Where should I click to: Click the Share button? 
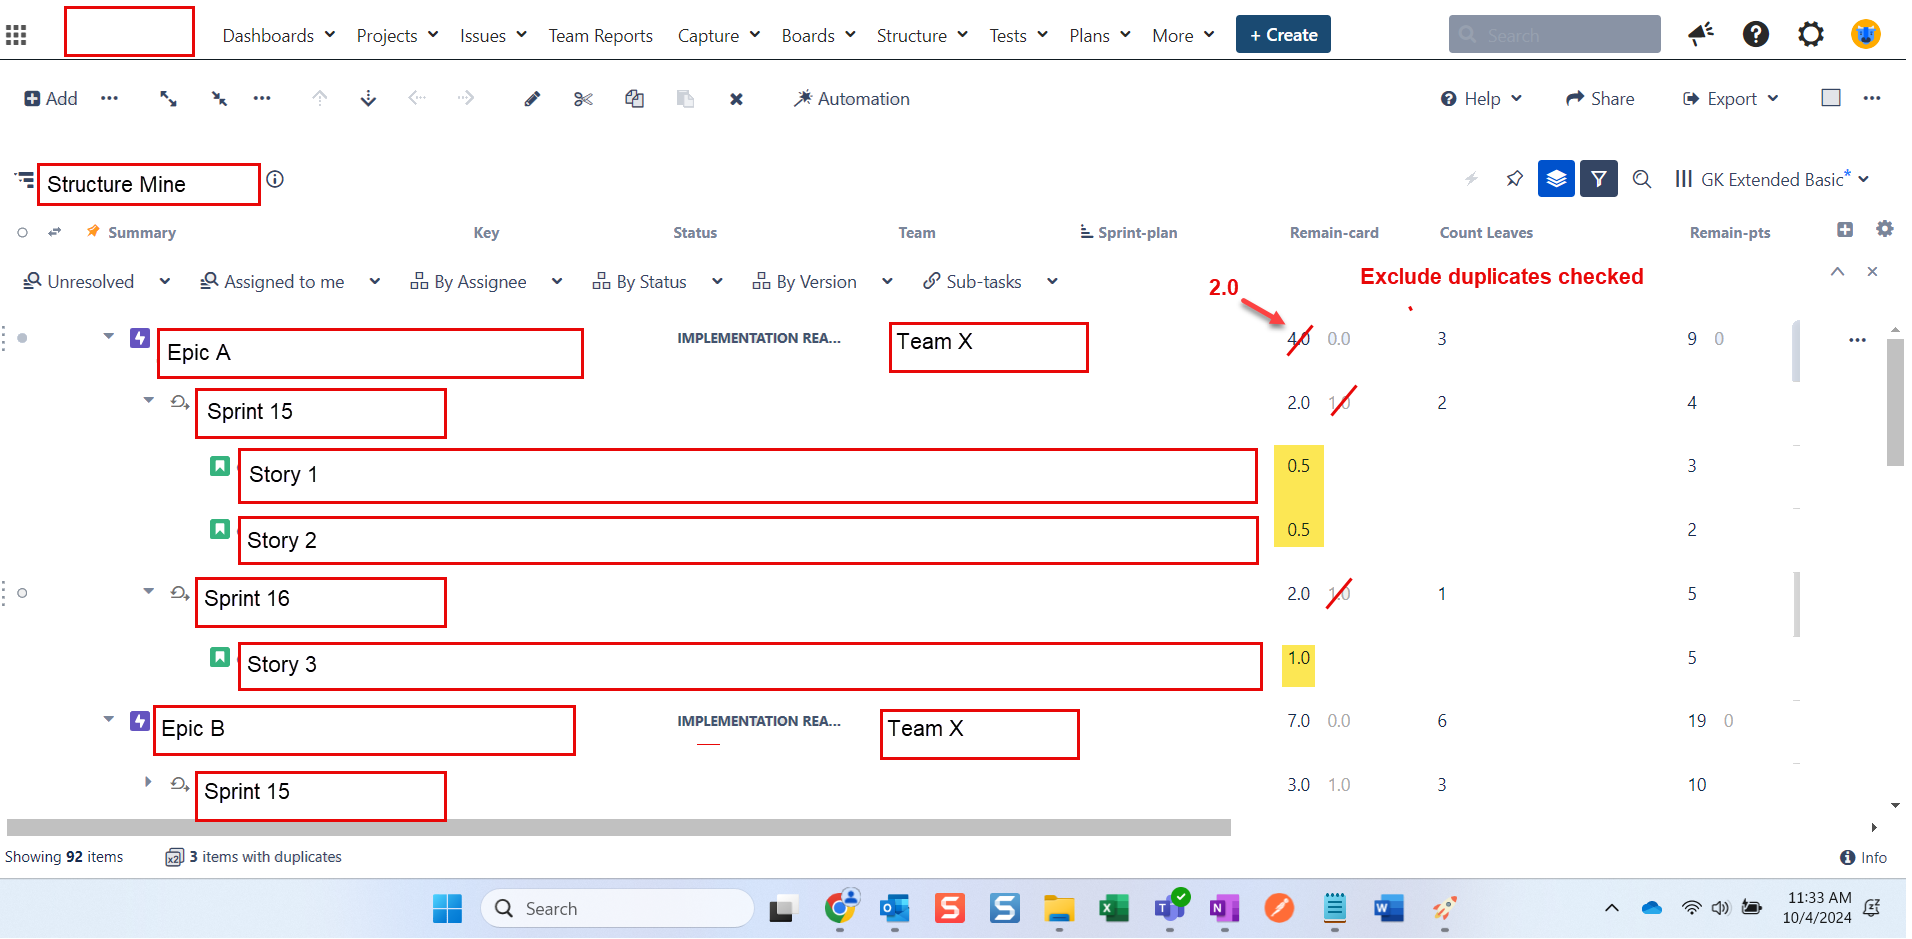1600,98
